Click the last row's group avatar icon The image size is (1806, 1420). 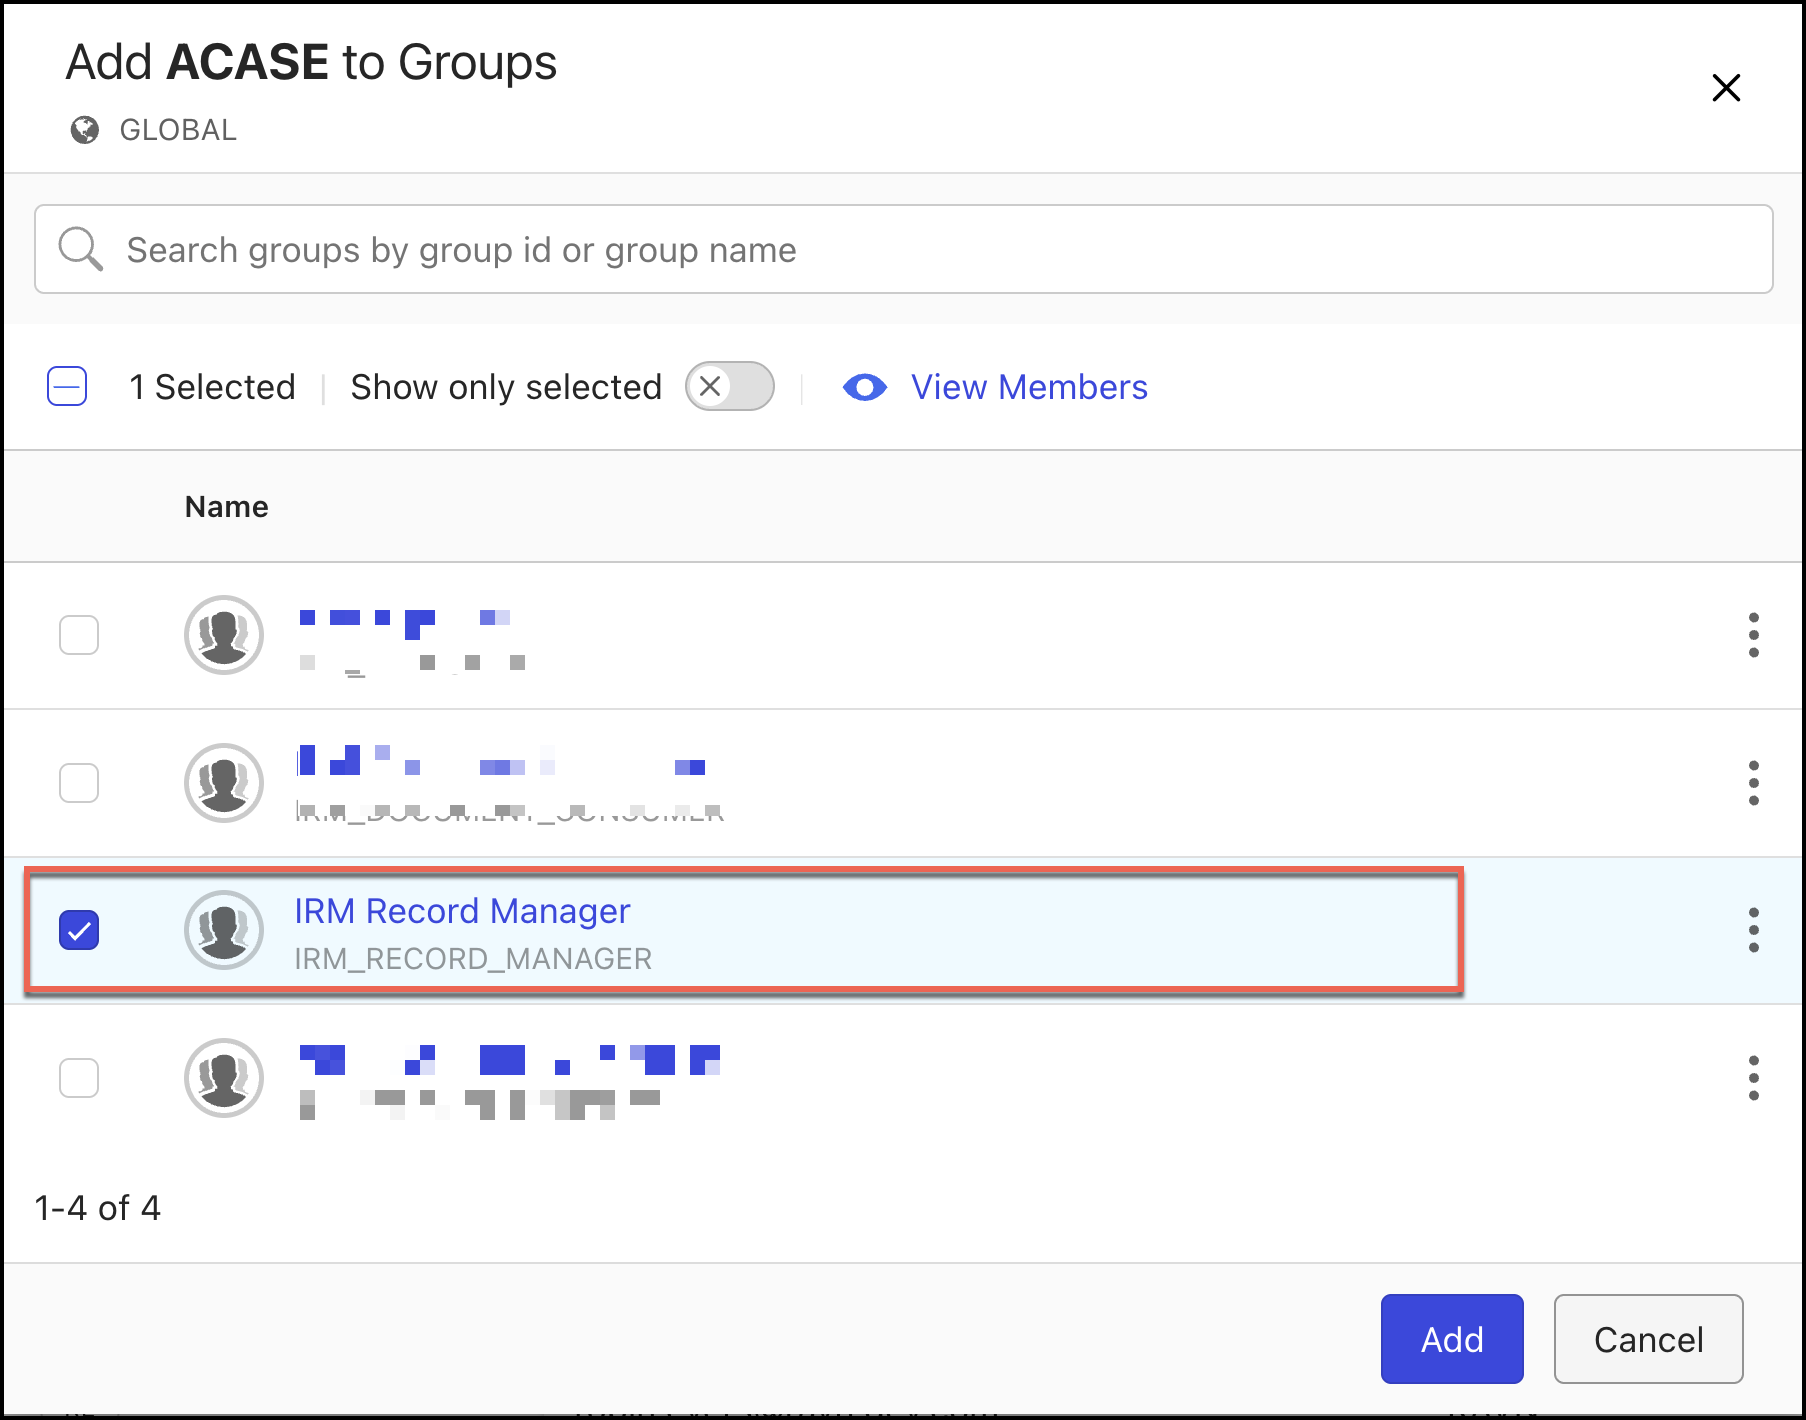[x=224, y=1078]
